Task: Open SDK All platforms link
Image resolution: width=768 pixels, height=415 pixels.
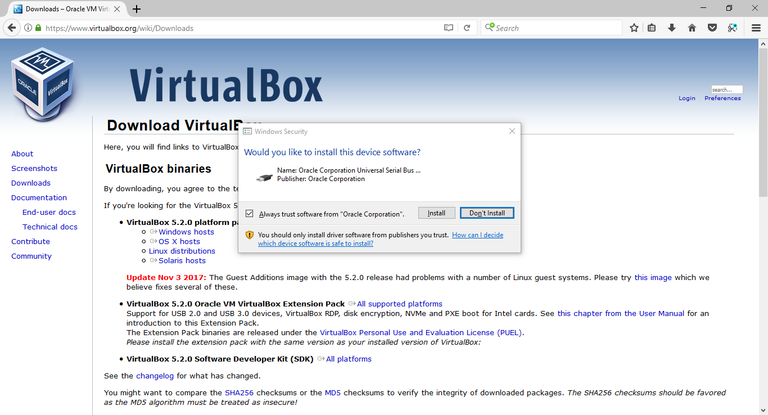Action: pyautogui.click(x=349, y=359)
